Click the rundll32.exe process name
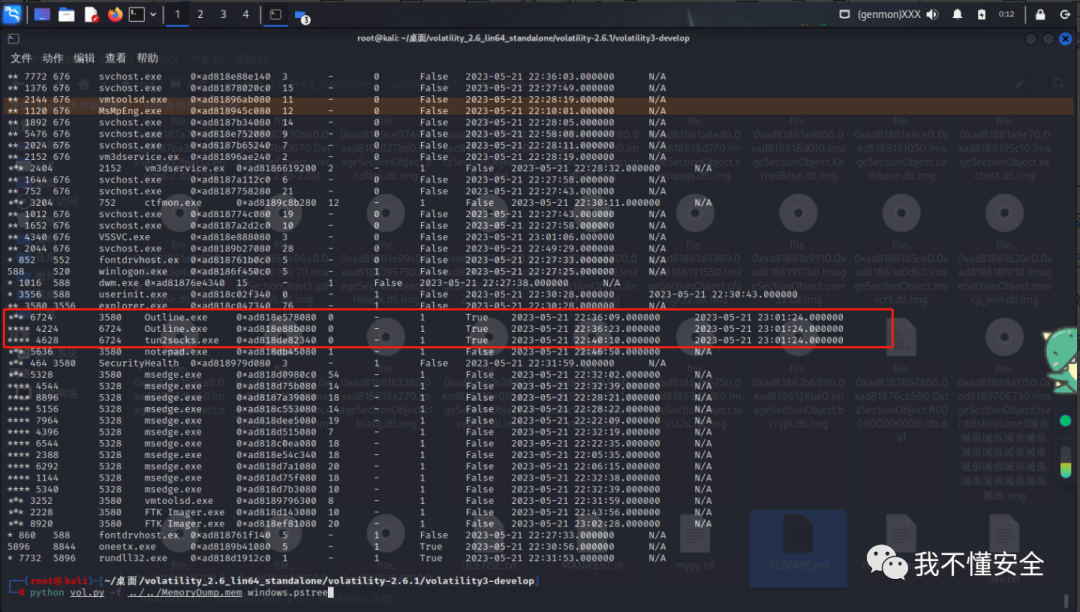This screenshot has width=1080, height=612. (133, 558)
